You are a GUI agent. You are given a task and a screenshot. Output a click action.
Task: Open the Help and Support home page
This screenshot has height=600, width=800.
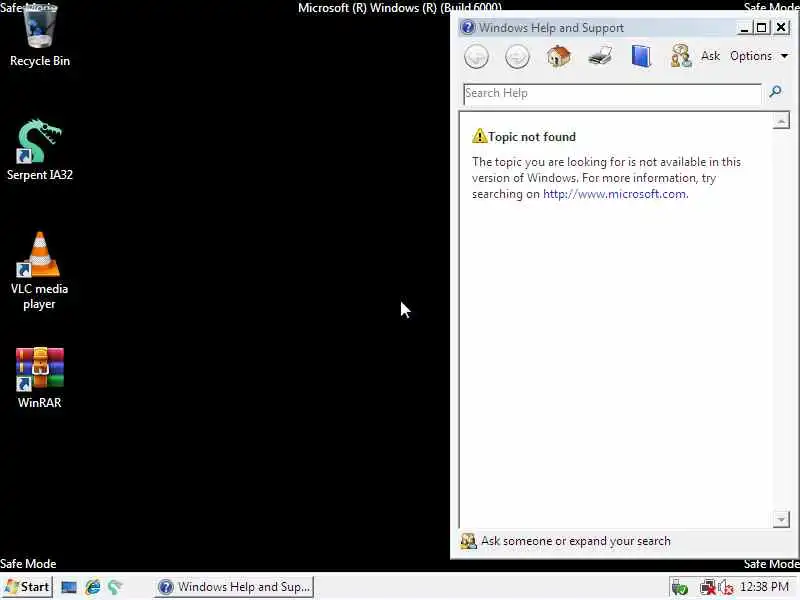point(559,56)
